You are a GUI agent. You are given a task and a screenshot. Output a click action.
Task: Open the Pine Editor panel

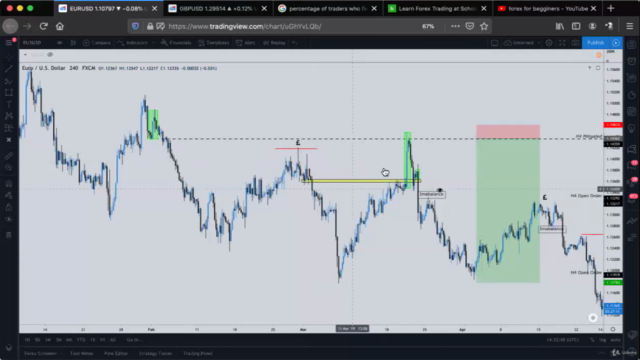pos(116,353)
